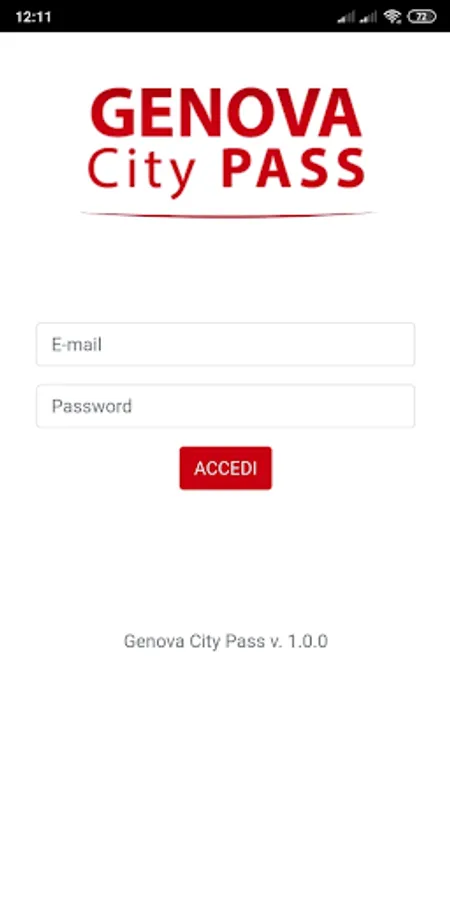450x900 pixels.
Task: Tap the second cellular signal icon
Action: (368, 17)
